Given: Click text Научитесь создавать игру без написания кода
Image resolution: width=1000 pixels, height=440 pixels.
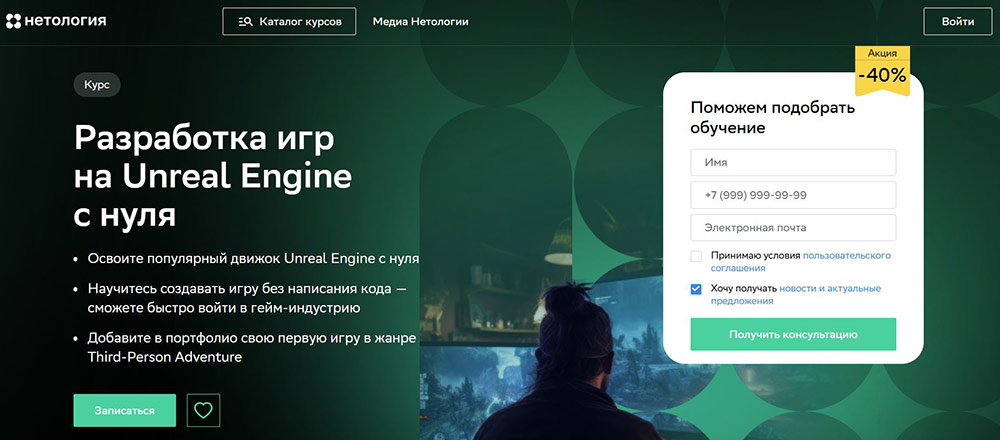Looking at the screenshot, I should coord(247,298).
